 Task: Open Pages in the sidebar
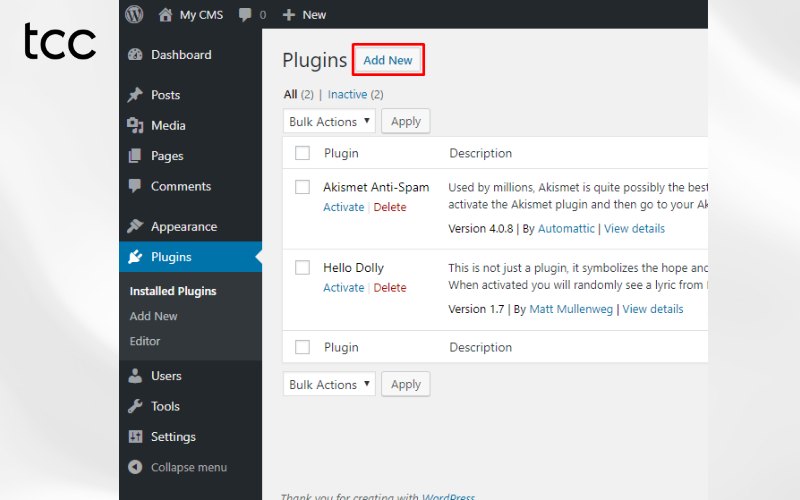167,156
